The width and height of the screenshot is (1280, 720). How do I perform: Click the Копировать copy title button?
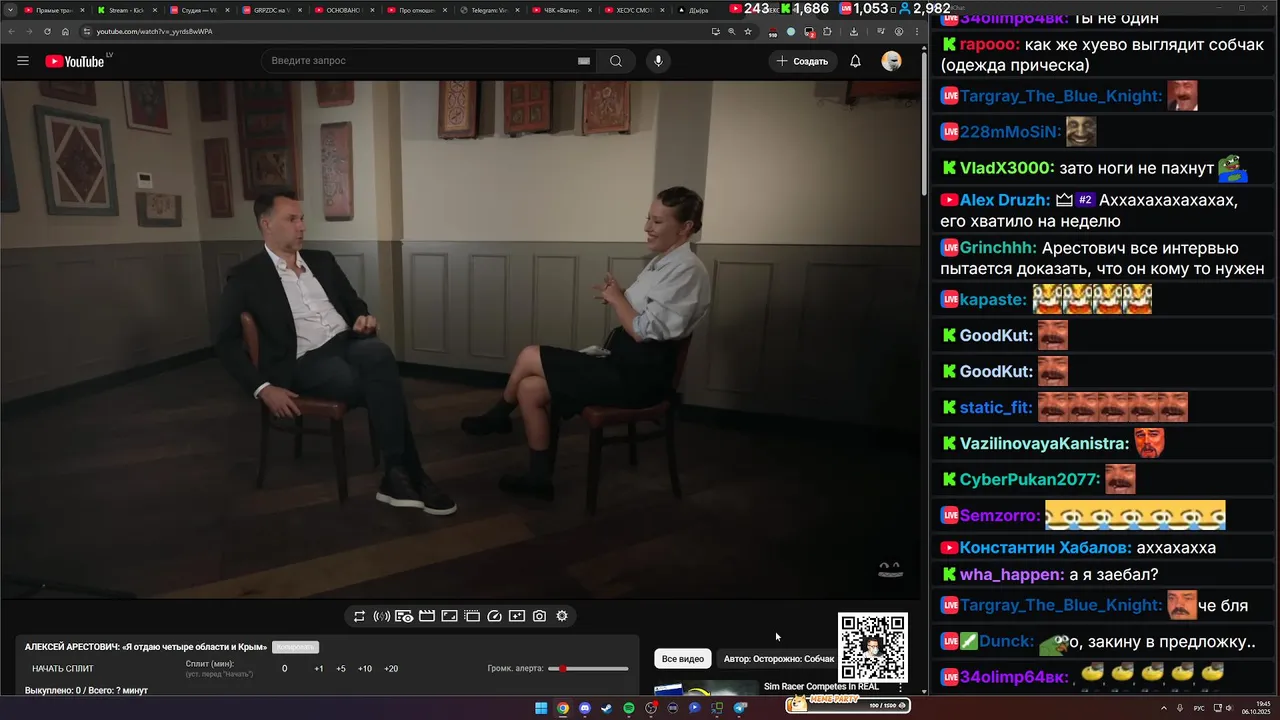(x=295, y=647)
